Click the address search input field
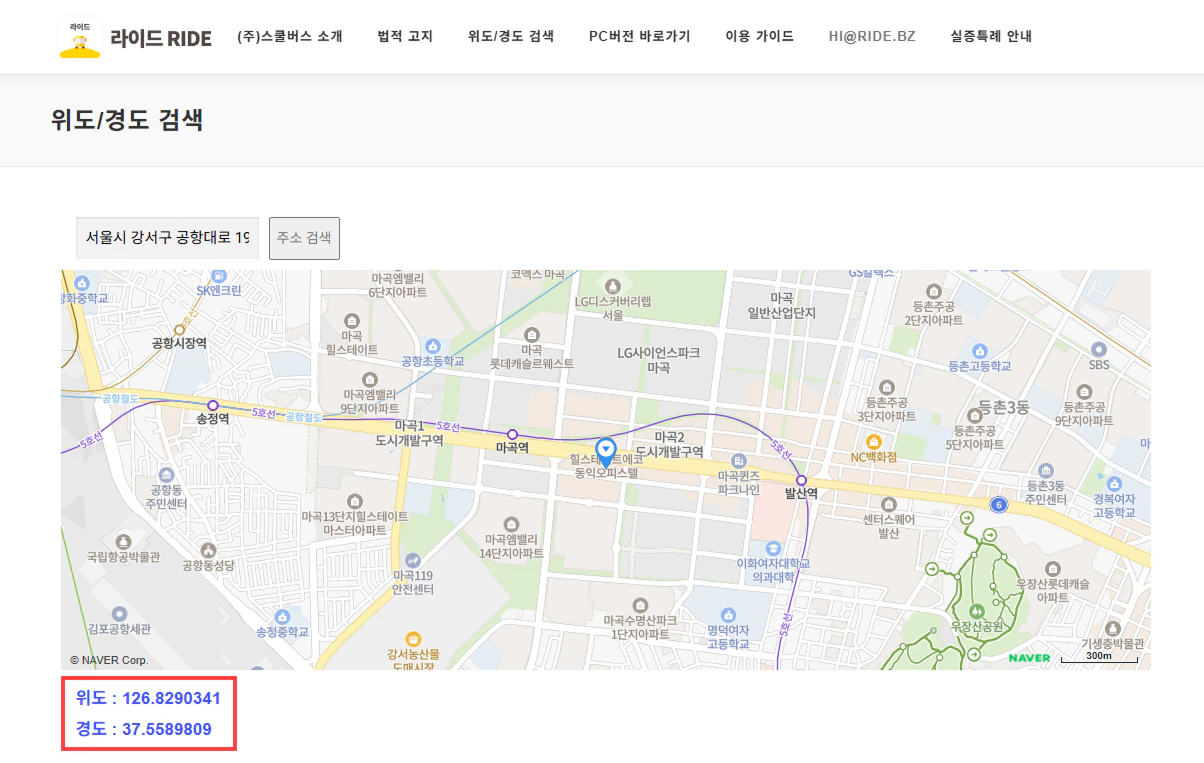The width and height of the screenshot is (1204, 763). (x=167, y=238)
